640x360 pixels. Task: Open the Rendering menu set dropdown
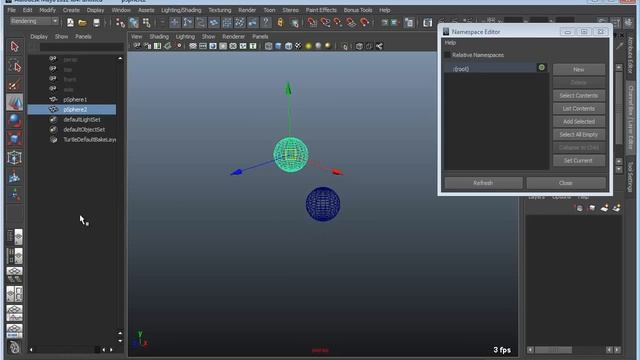click(34, 21)
